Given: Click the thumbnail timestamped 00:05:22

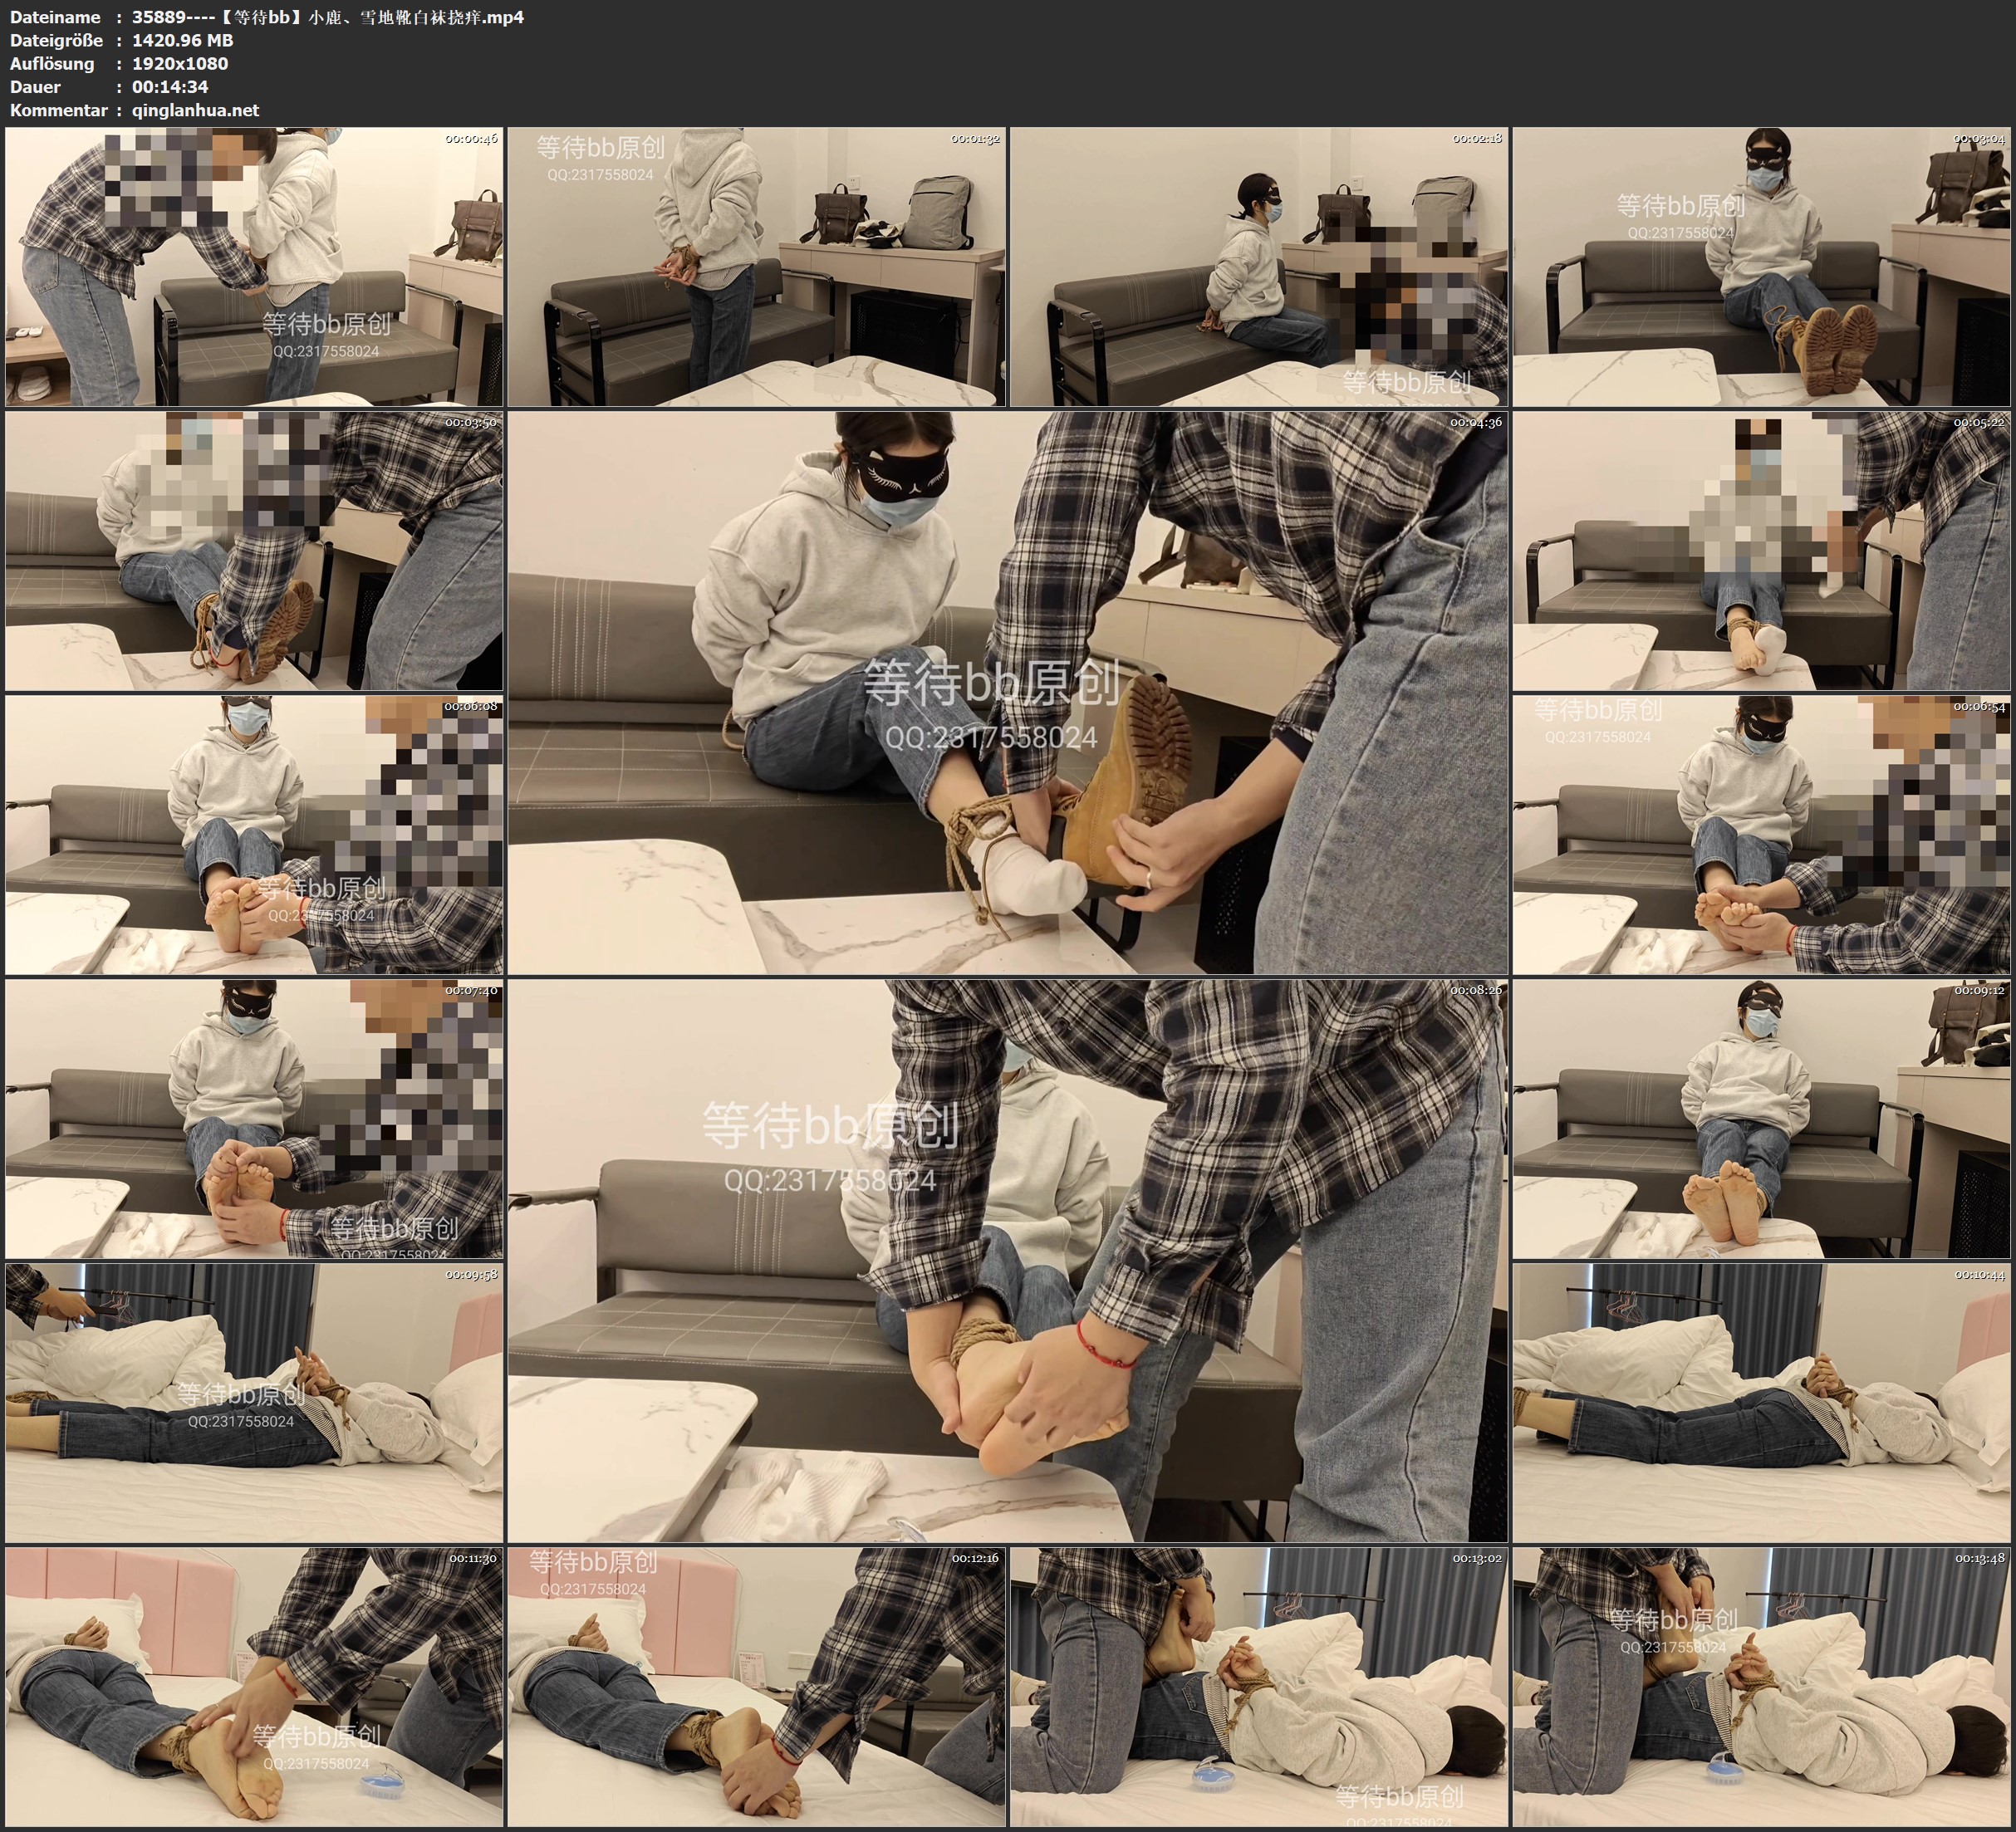Looking at the screenshot, I should (1761, 551).
